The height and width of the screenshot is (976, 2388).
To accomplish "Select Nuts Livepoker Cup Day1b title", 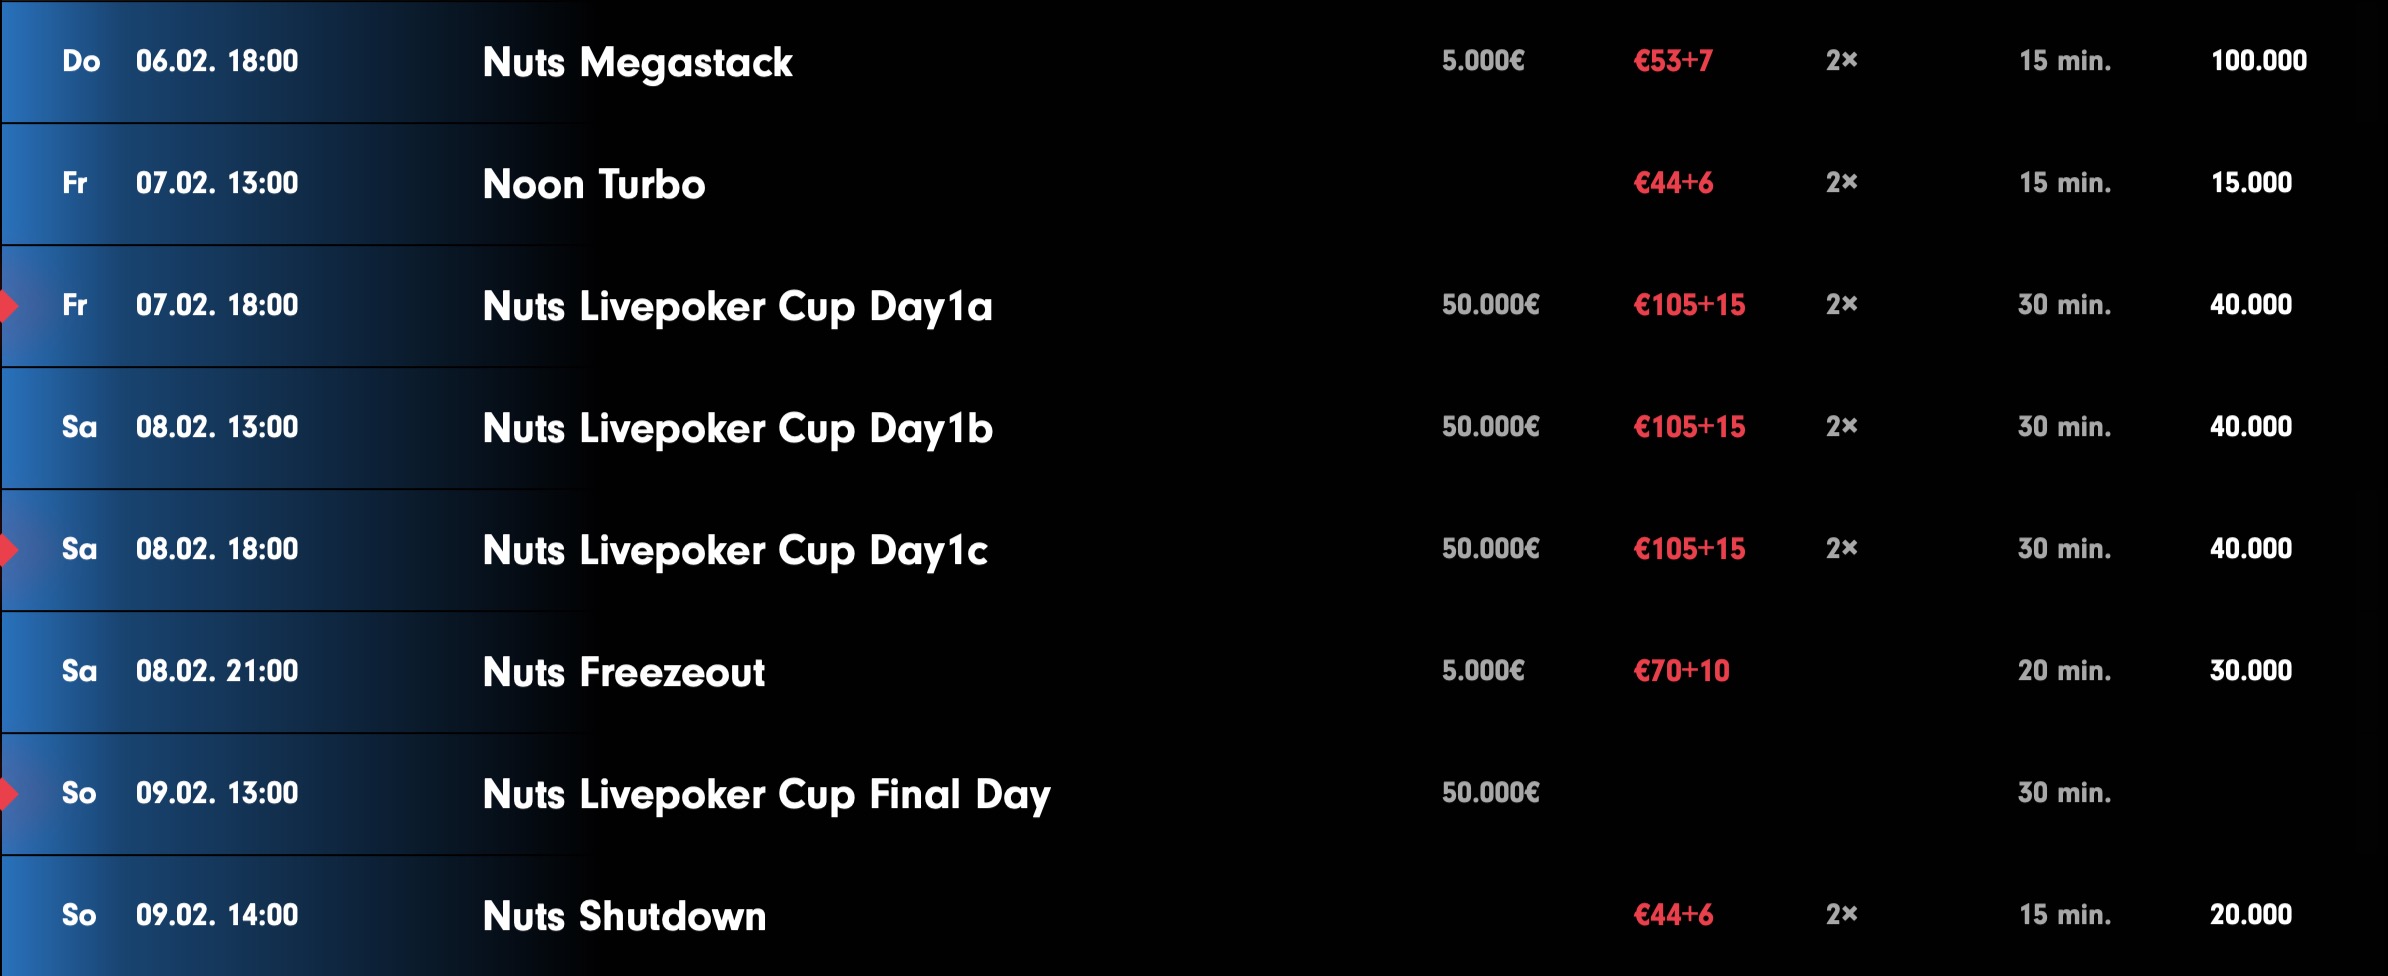I will [x=737, y=428].
